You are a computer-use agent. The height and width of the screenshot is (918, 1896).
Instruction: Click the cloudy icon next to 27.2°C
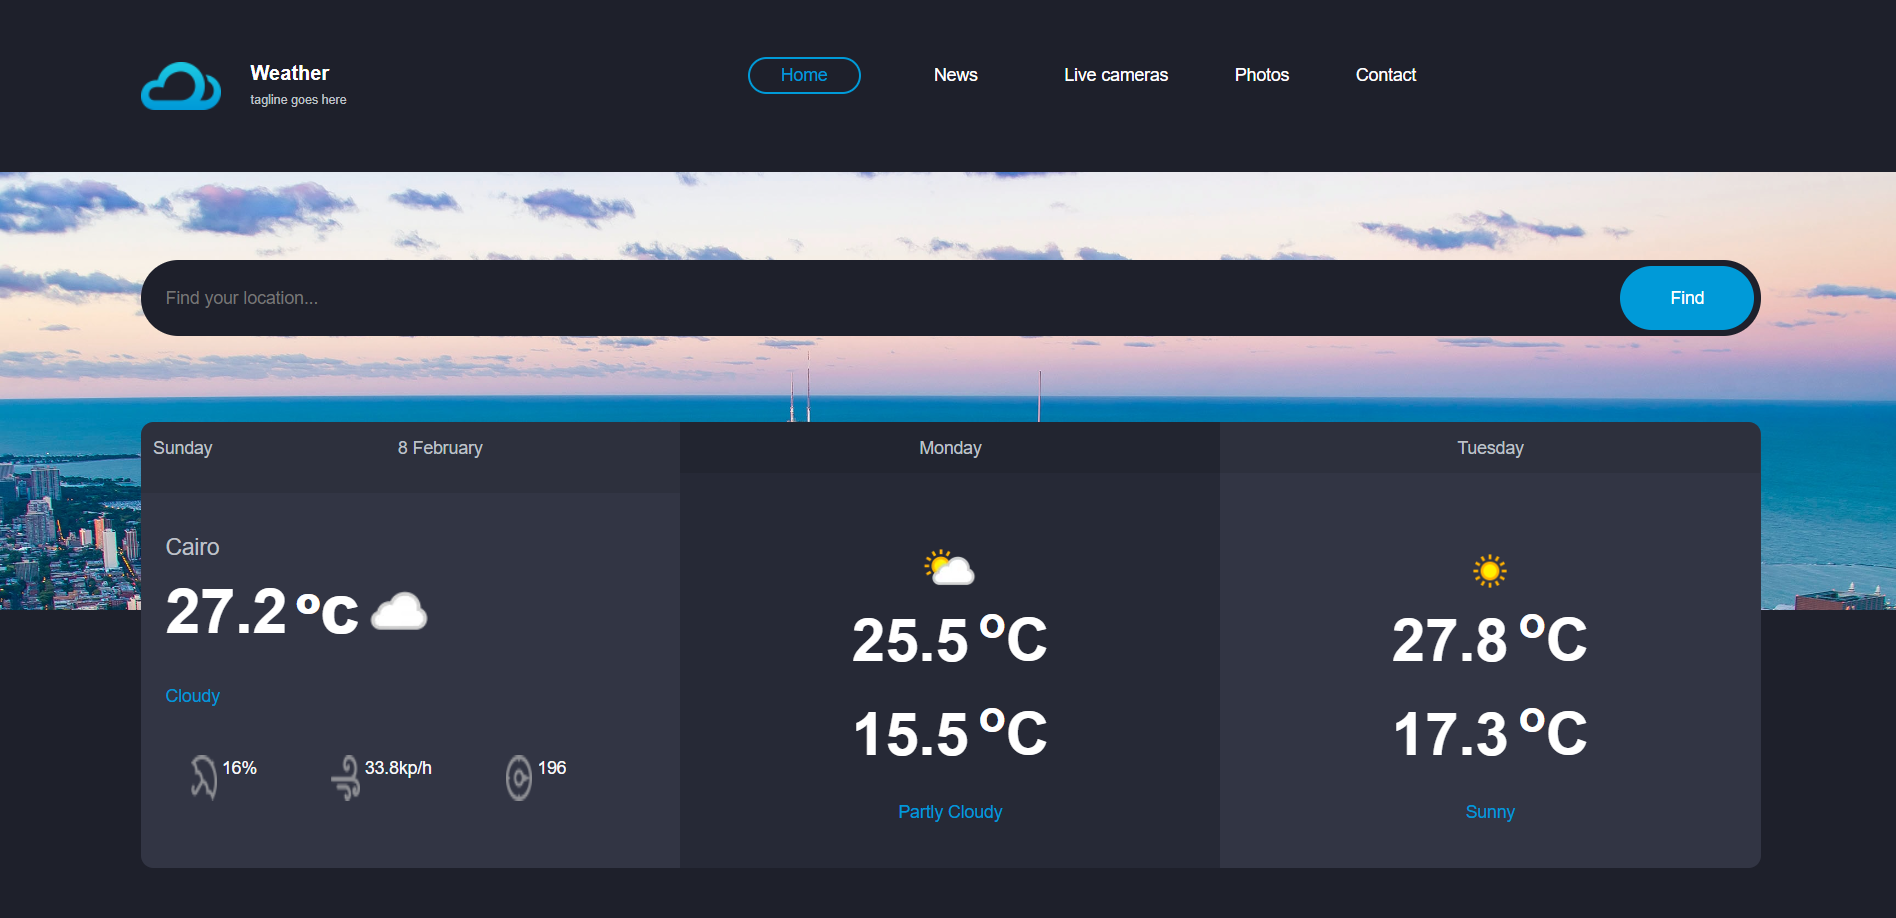point(399,611)
